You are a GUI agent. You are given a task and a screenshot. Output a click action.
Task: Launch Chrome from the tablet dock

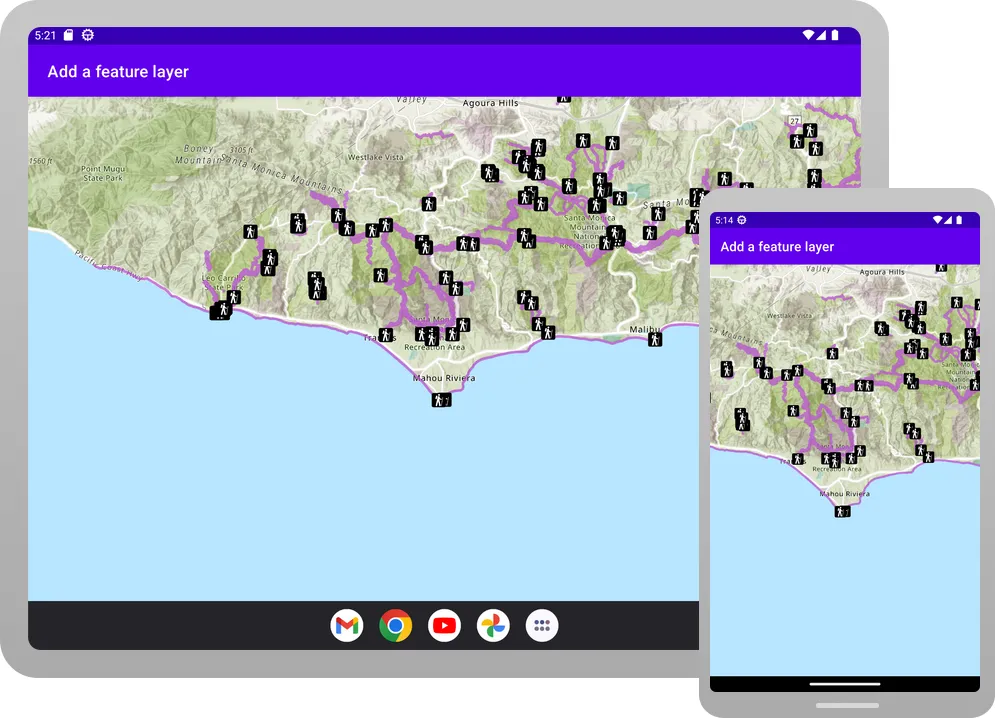(x=395, y=626)
